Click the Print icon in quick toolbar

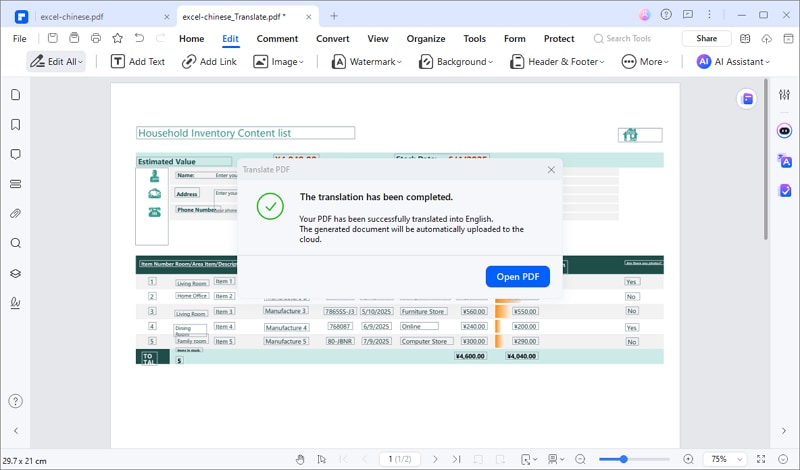coord(95,38)
